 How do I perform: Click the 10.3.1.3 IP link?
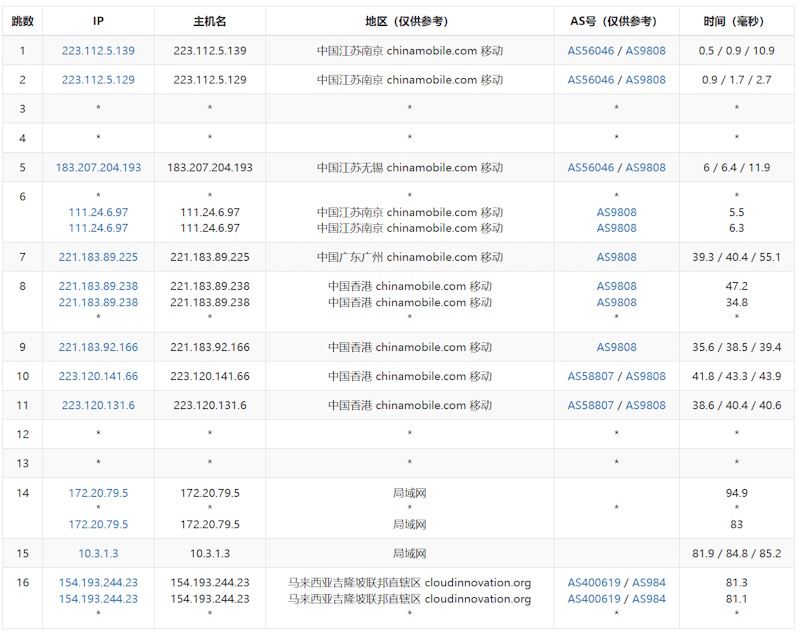pyautogui.click(x=98, y=553)
